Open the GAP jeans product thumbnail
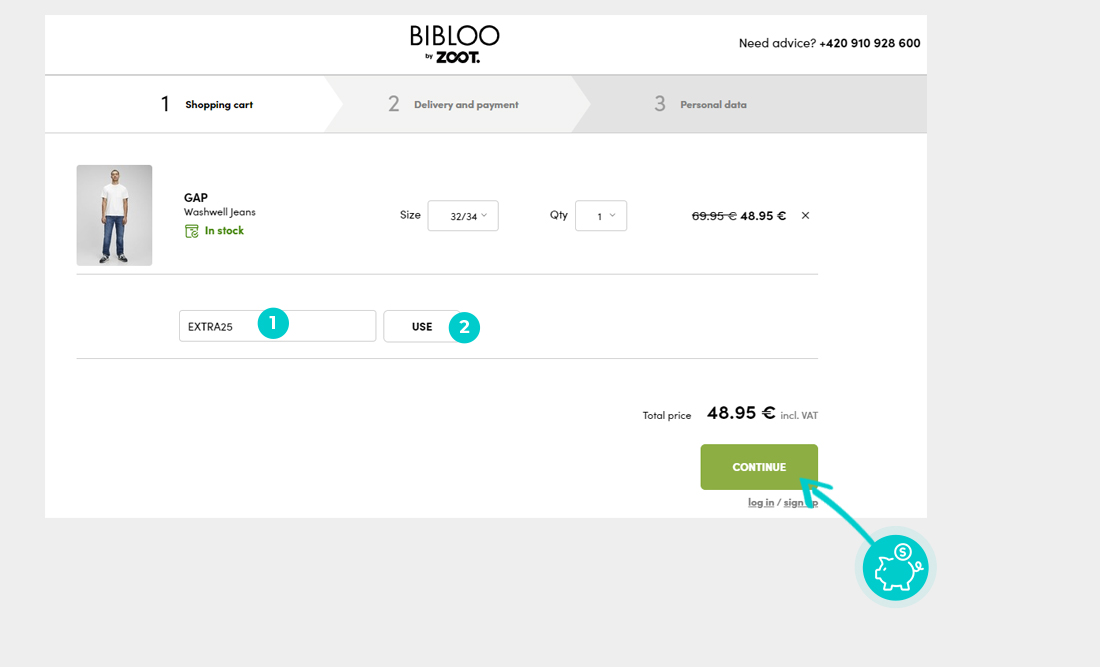This screenshot has width=1100, height=667. (115, 215)
